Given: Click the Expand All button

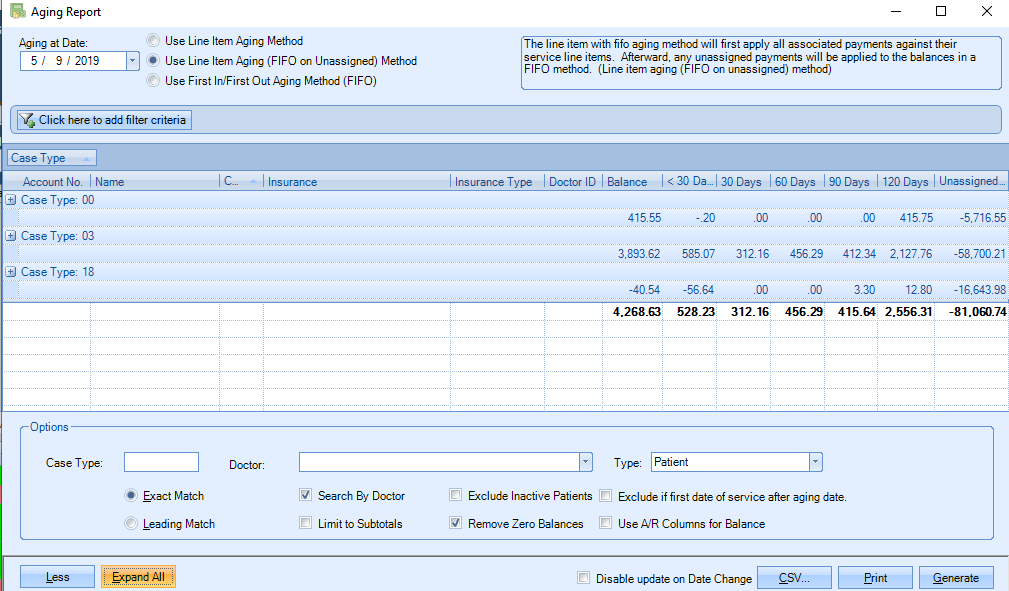Looking at the screenshot, I should click(138, 577).
